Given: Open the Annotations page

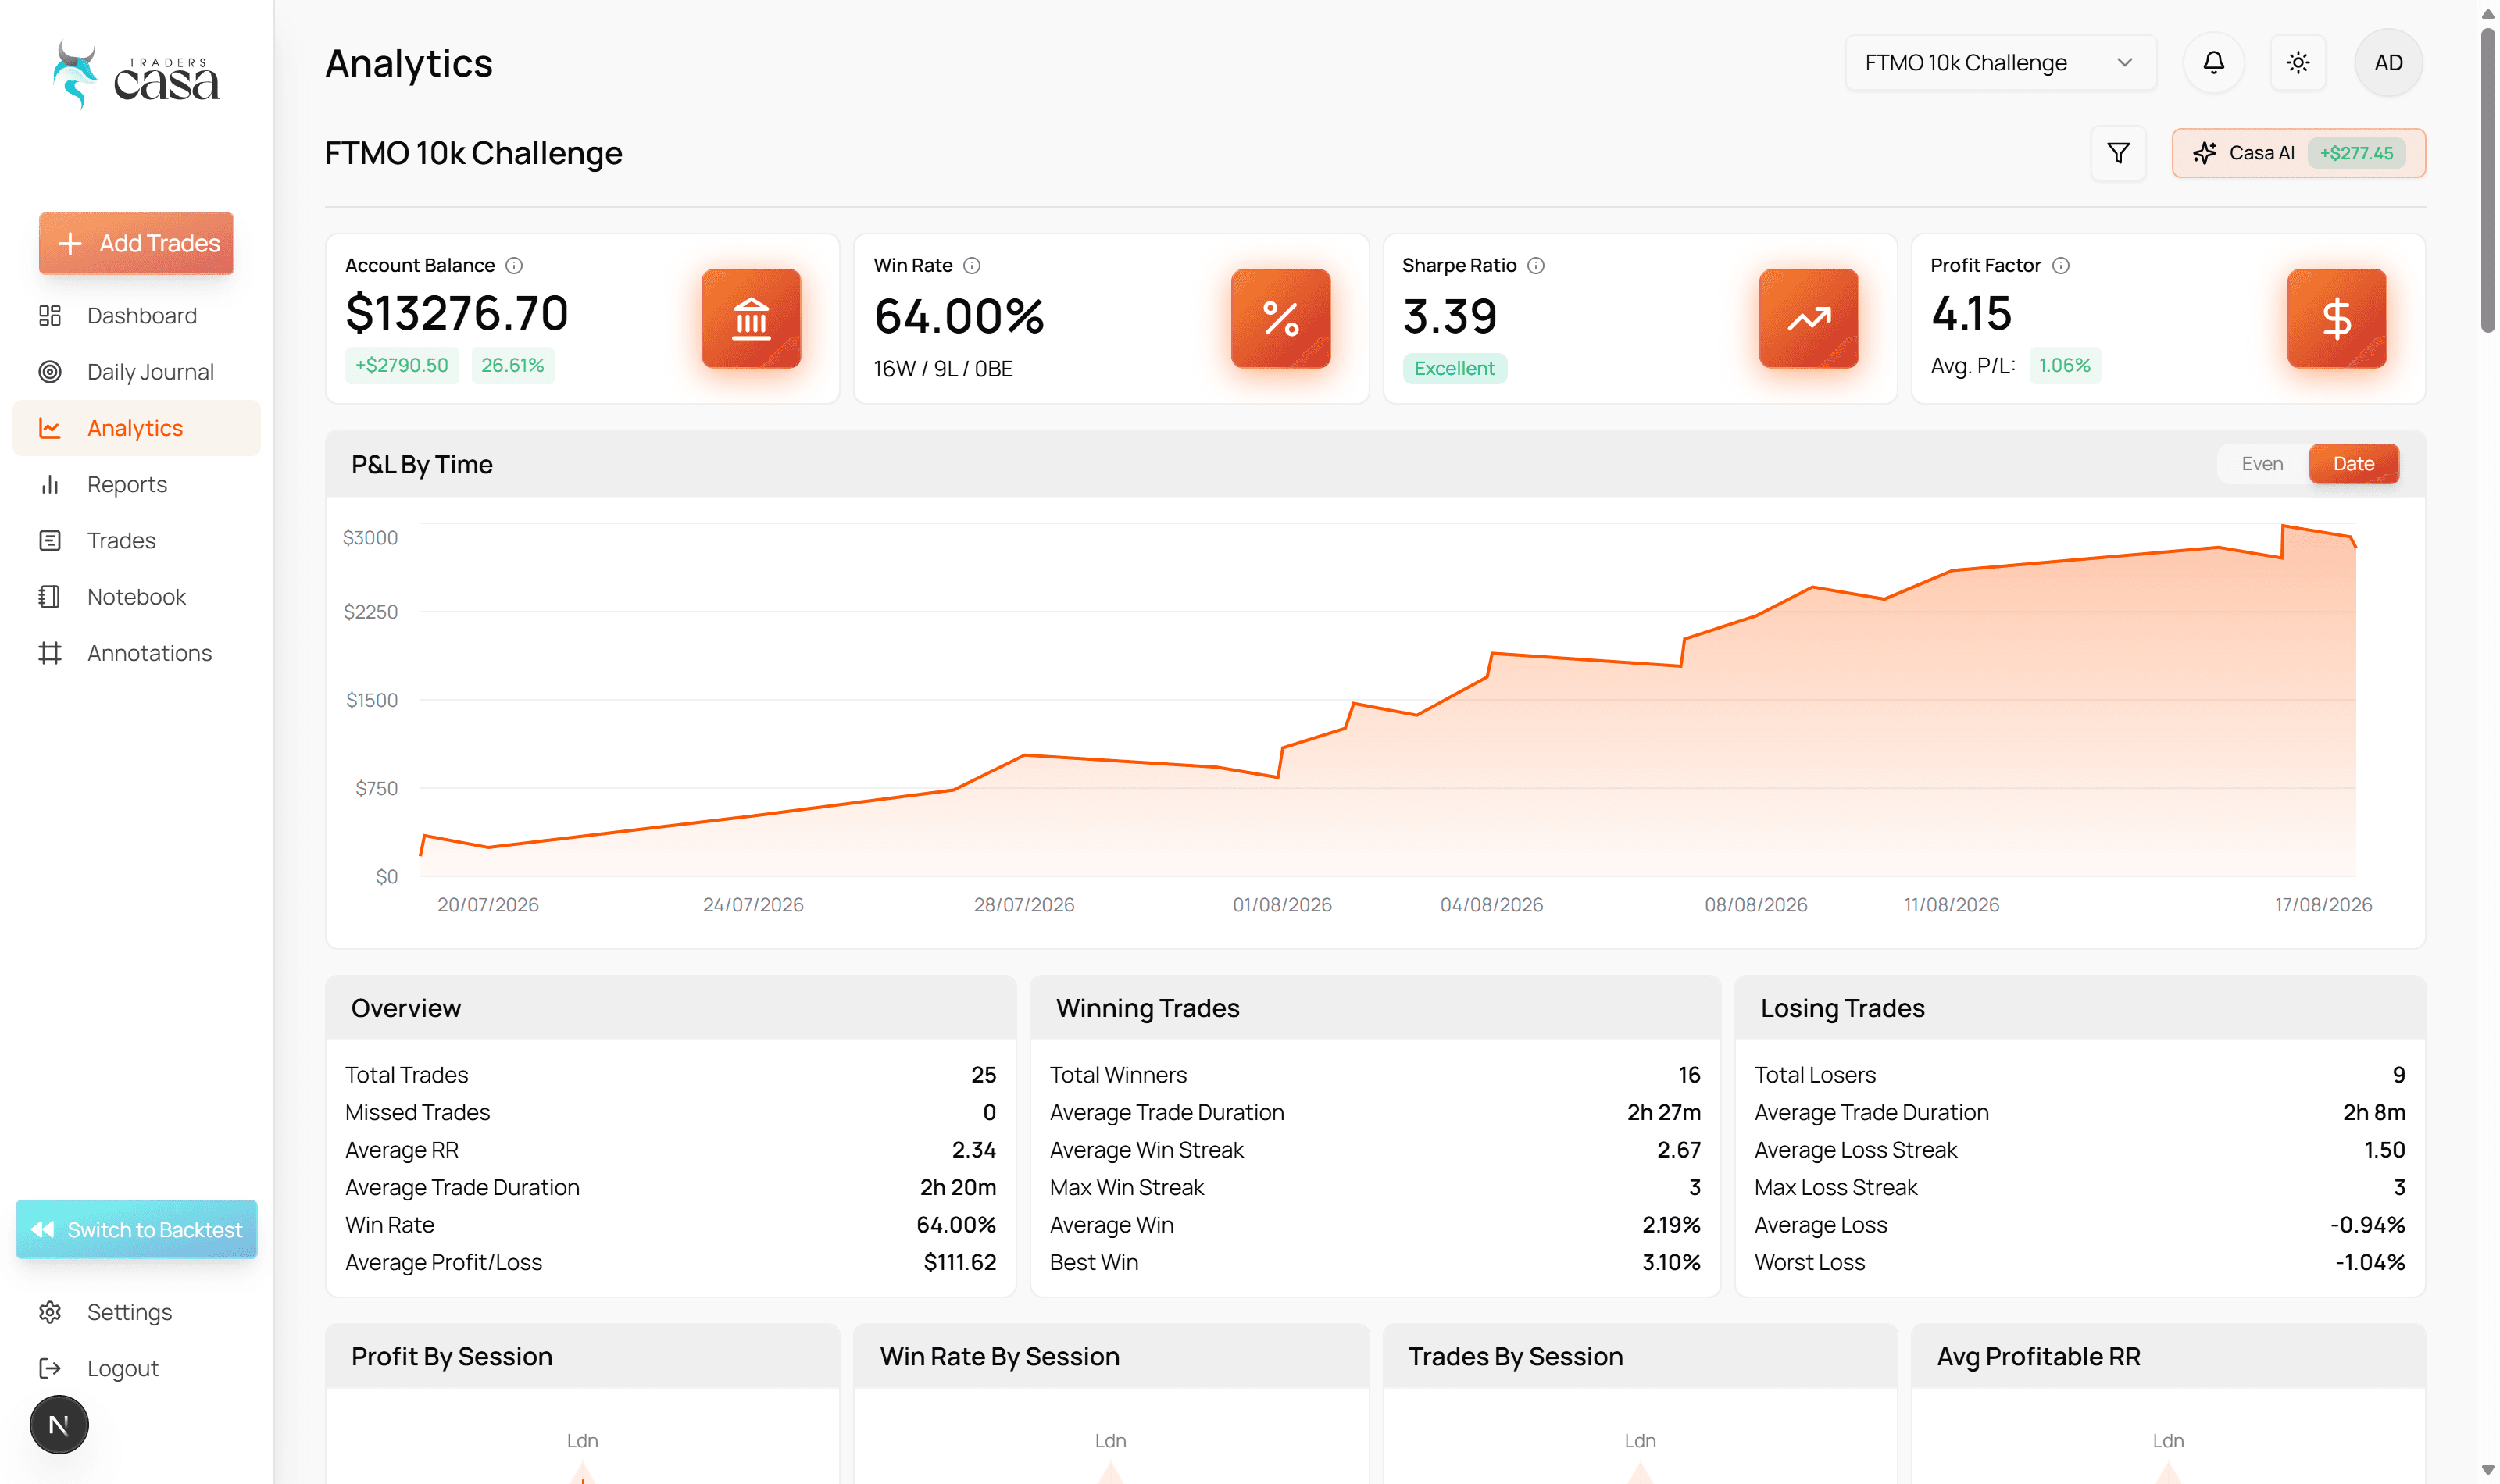Looking at the screenshot, I should point(136,653).
